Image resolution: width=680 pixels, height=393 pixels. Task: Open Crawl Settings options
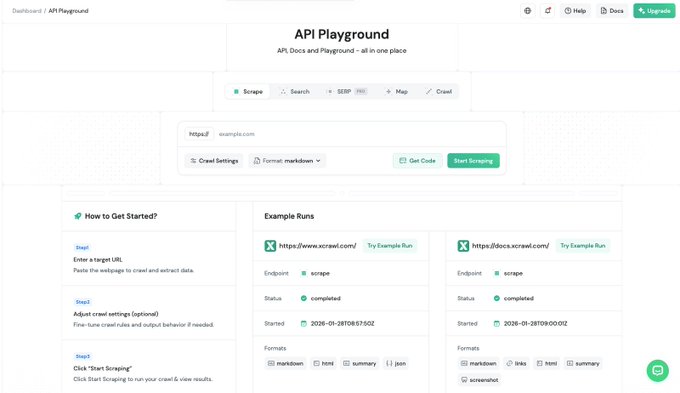(214, 161)
